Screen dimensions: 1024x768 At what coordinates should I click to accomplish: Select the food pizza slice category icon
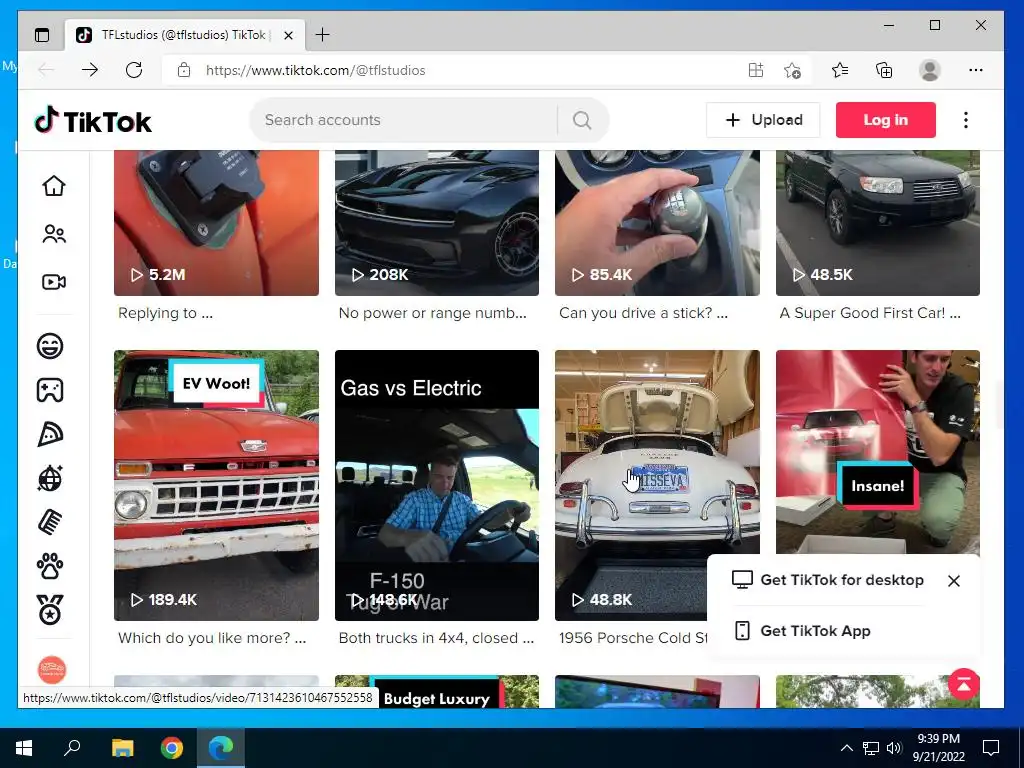(x=50, y=434)
